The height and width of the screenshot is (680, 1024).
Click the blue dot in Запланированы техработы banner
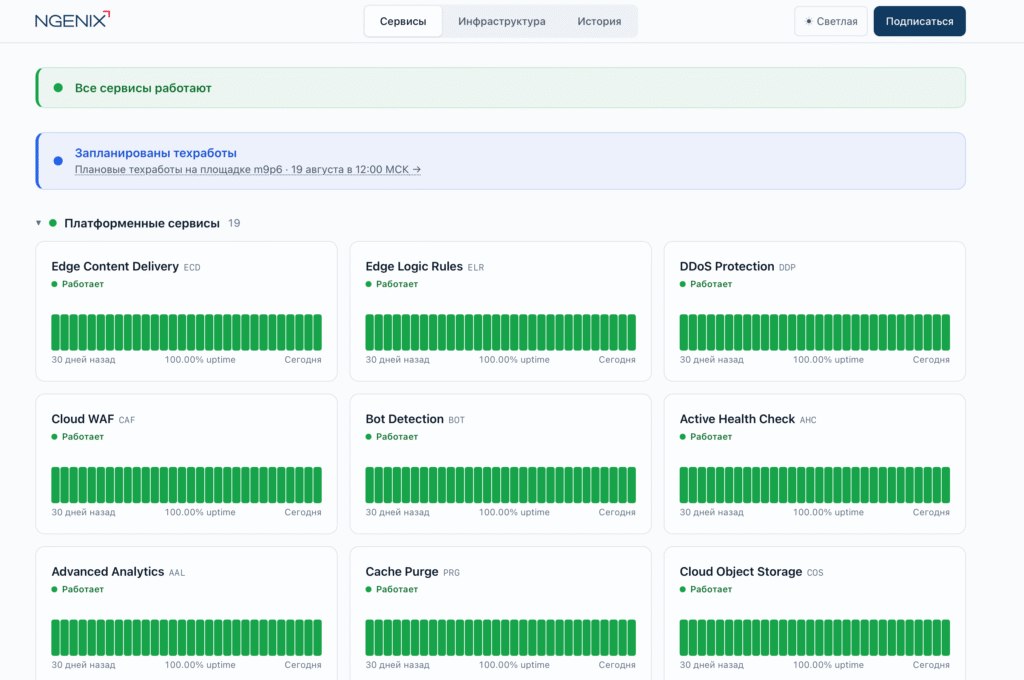[x=58, y=161]
